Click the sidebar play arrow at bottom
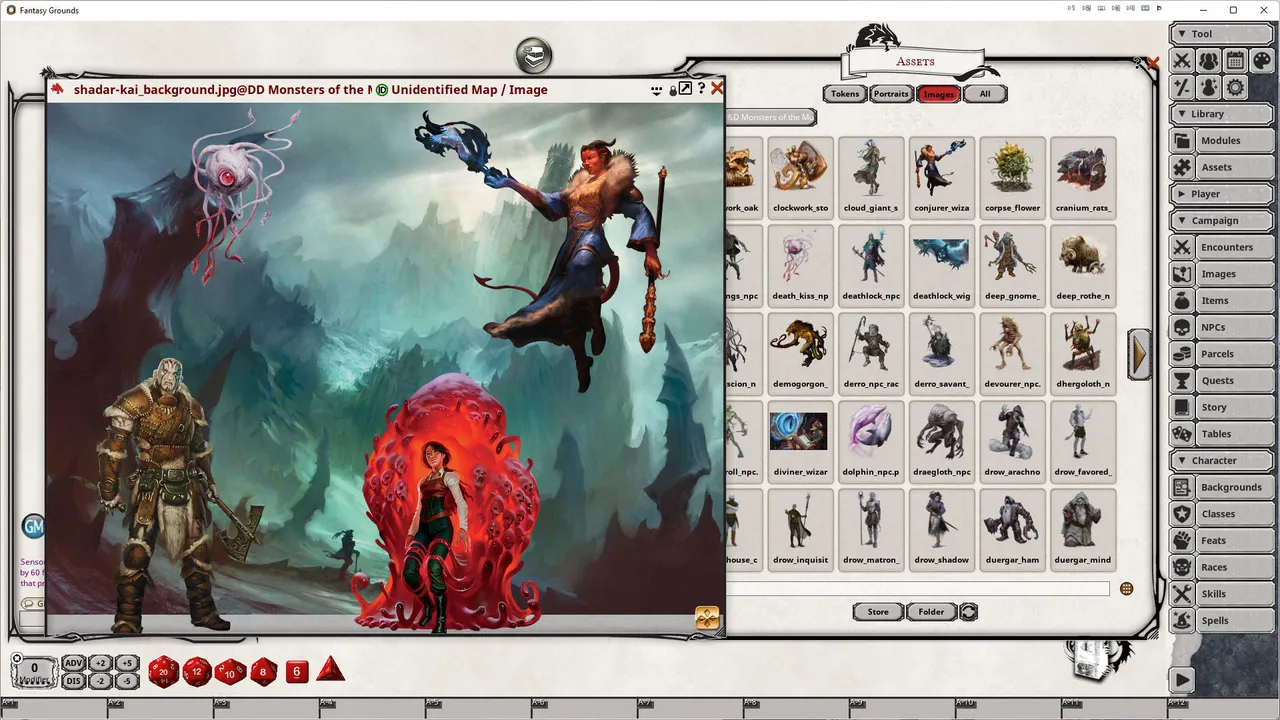The height and width of the screenshot is (720, 1280). tap(1182, 680)
